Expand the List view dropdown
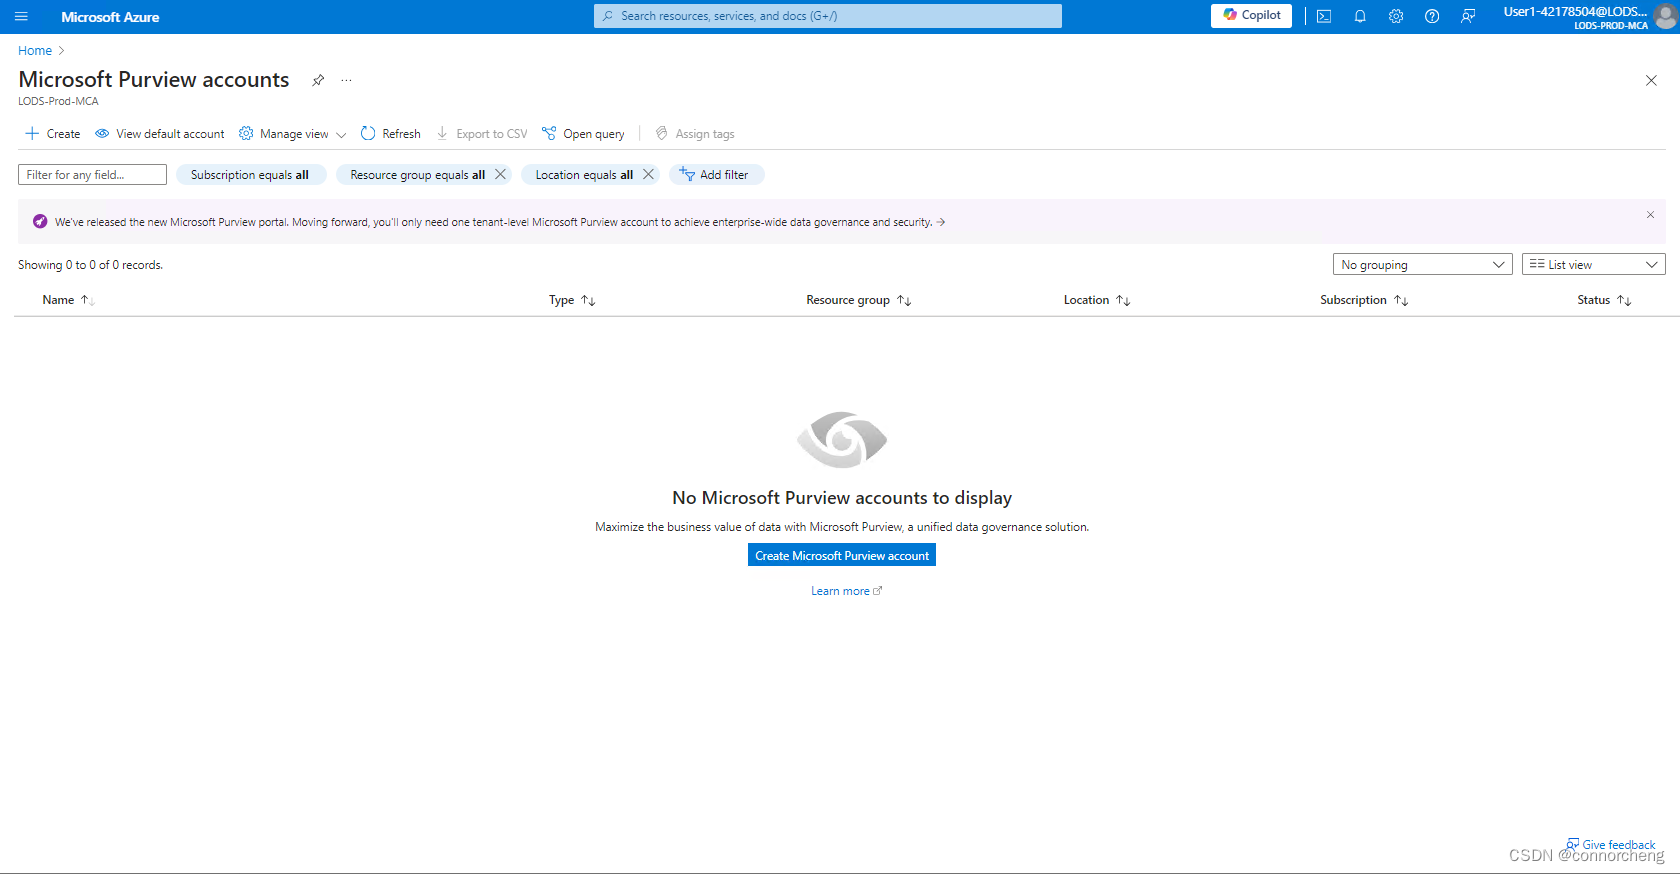The width and height of the screenshot is (1680, 874). 1594,265
